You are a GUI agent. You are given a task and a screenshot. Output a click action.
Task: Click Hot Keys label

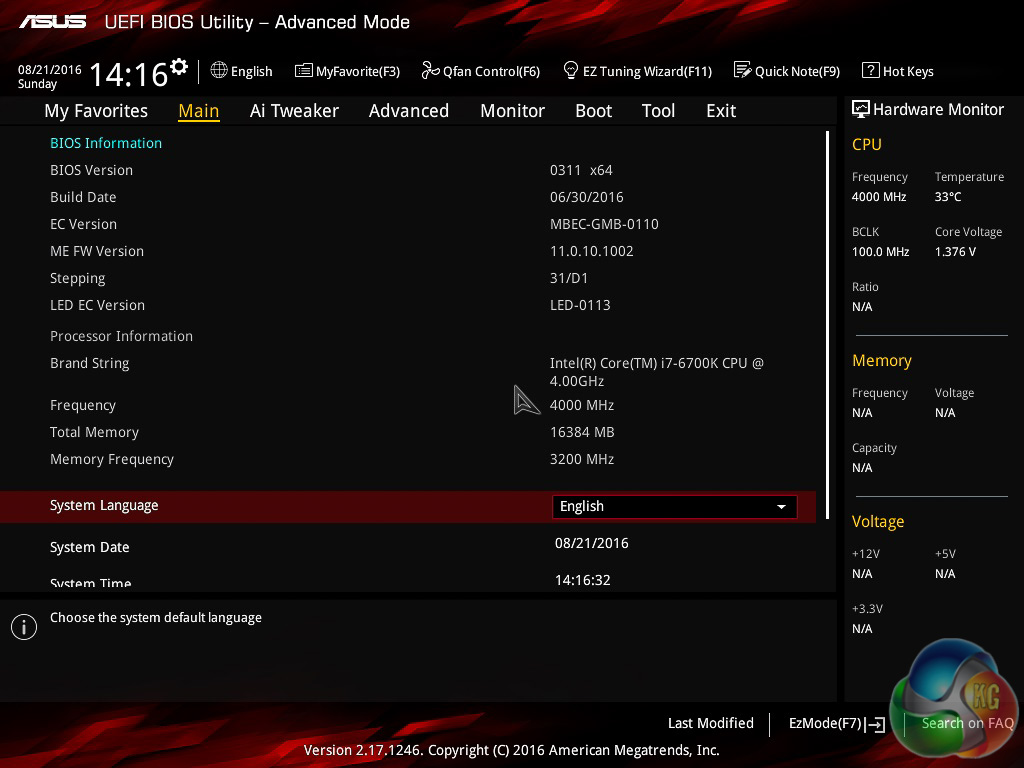click(908, 71)
